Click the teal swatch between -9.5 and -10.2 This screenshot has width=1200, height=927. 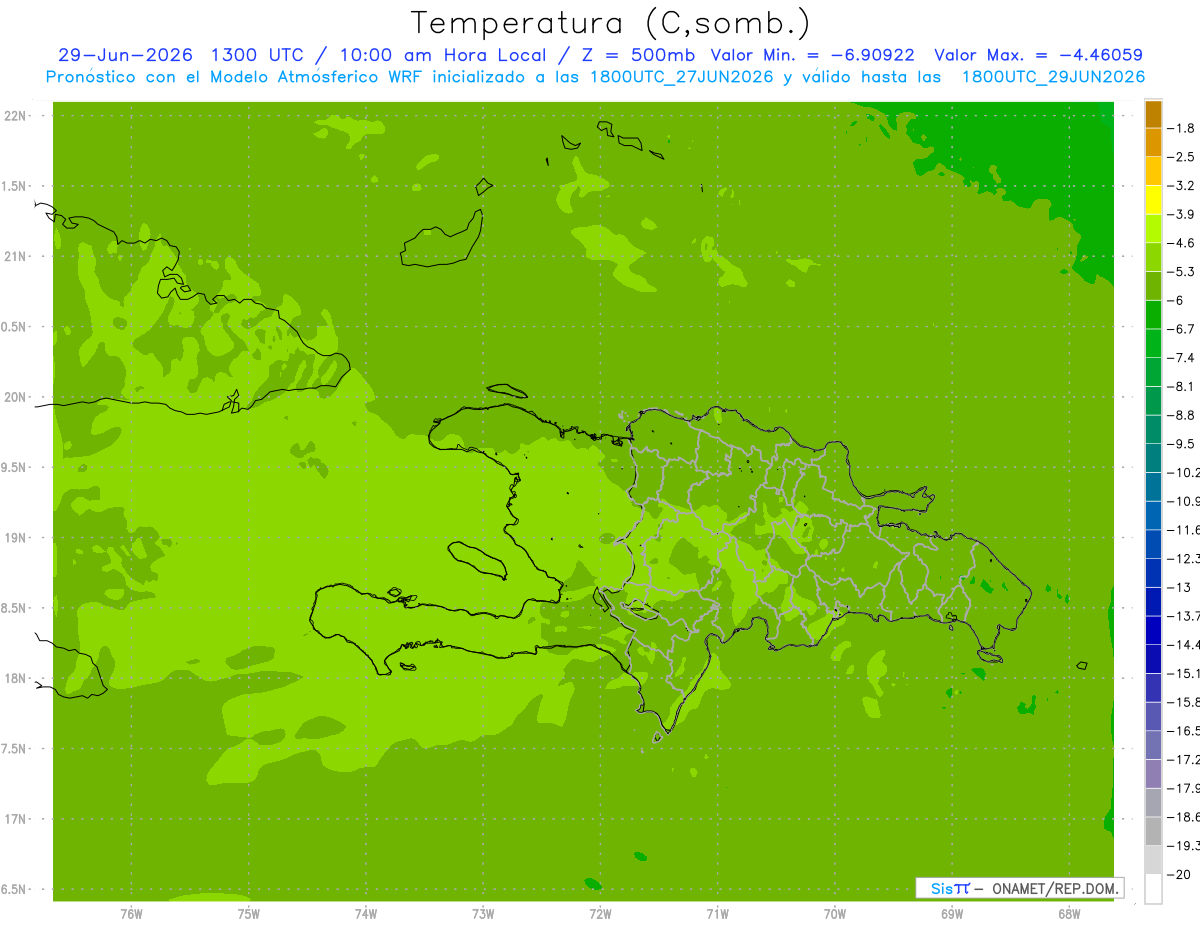1154,458
